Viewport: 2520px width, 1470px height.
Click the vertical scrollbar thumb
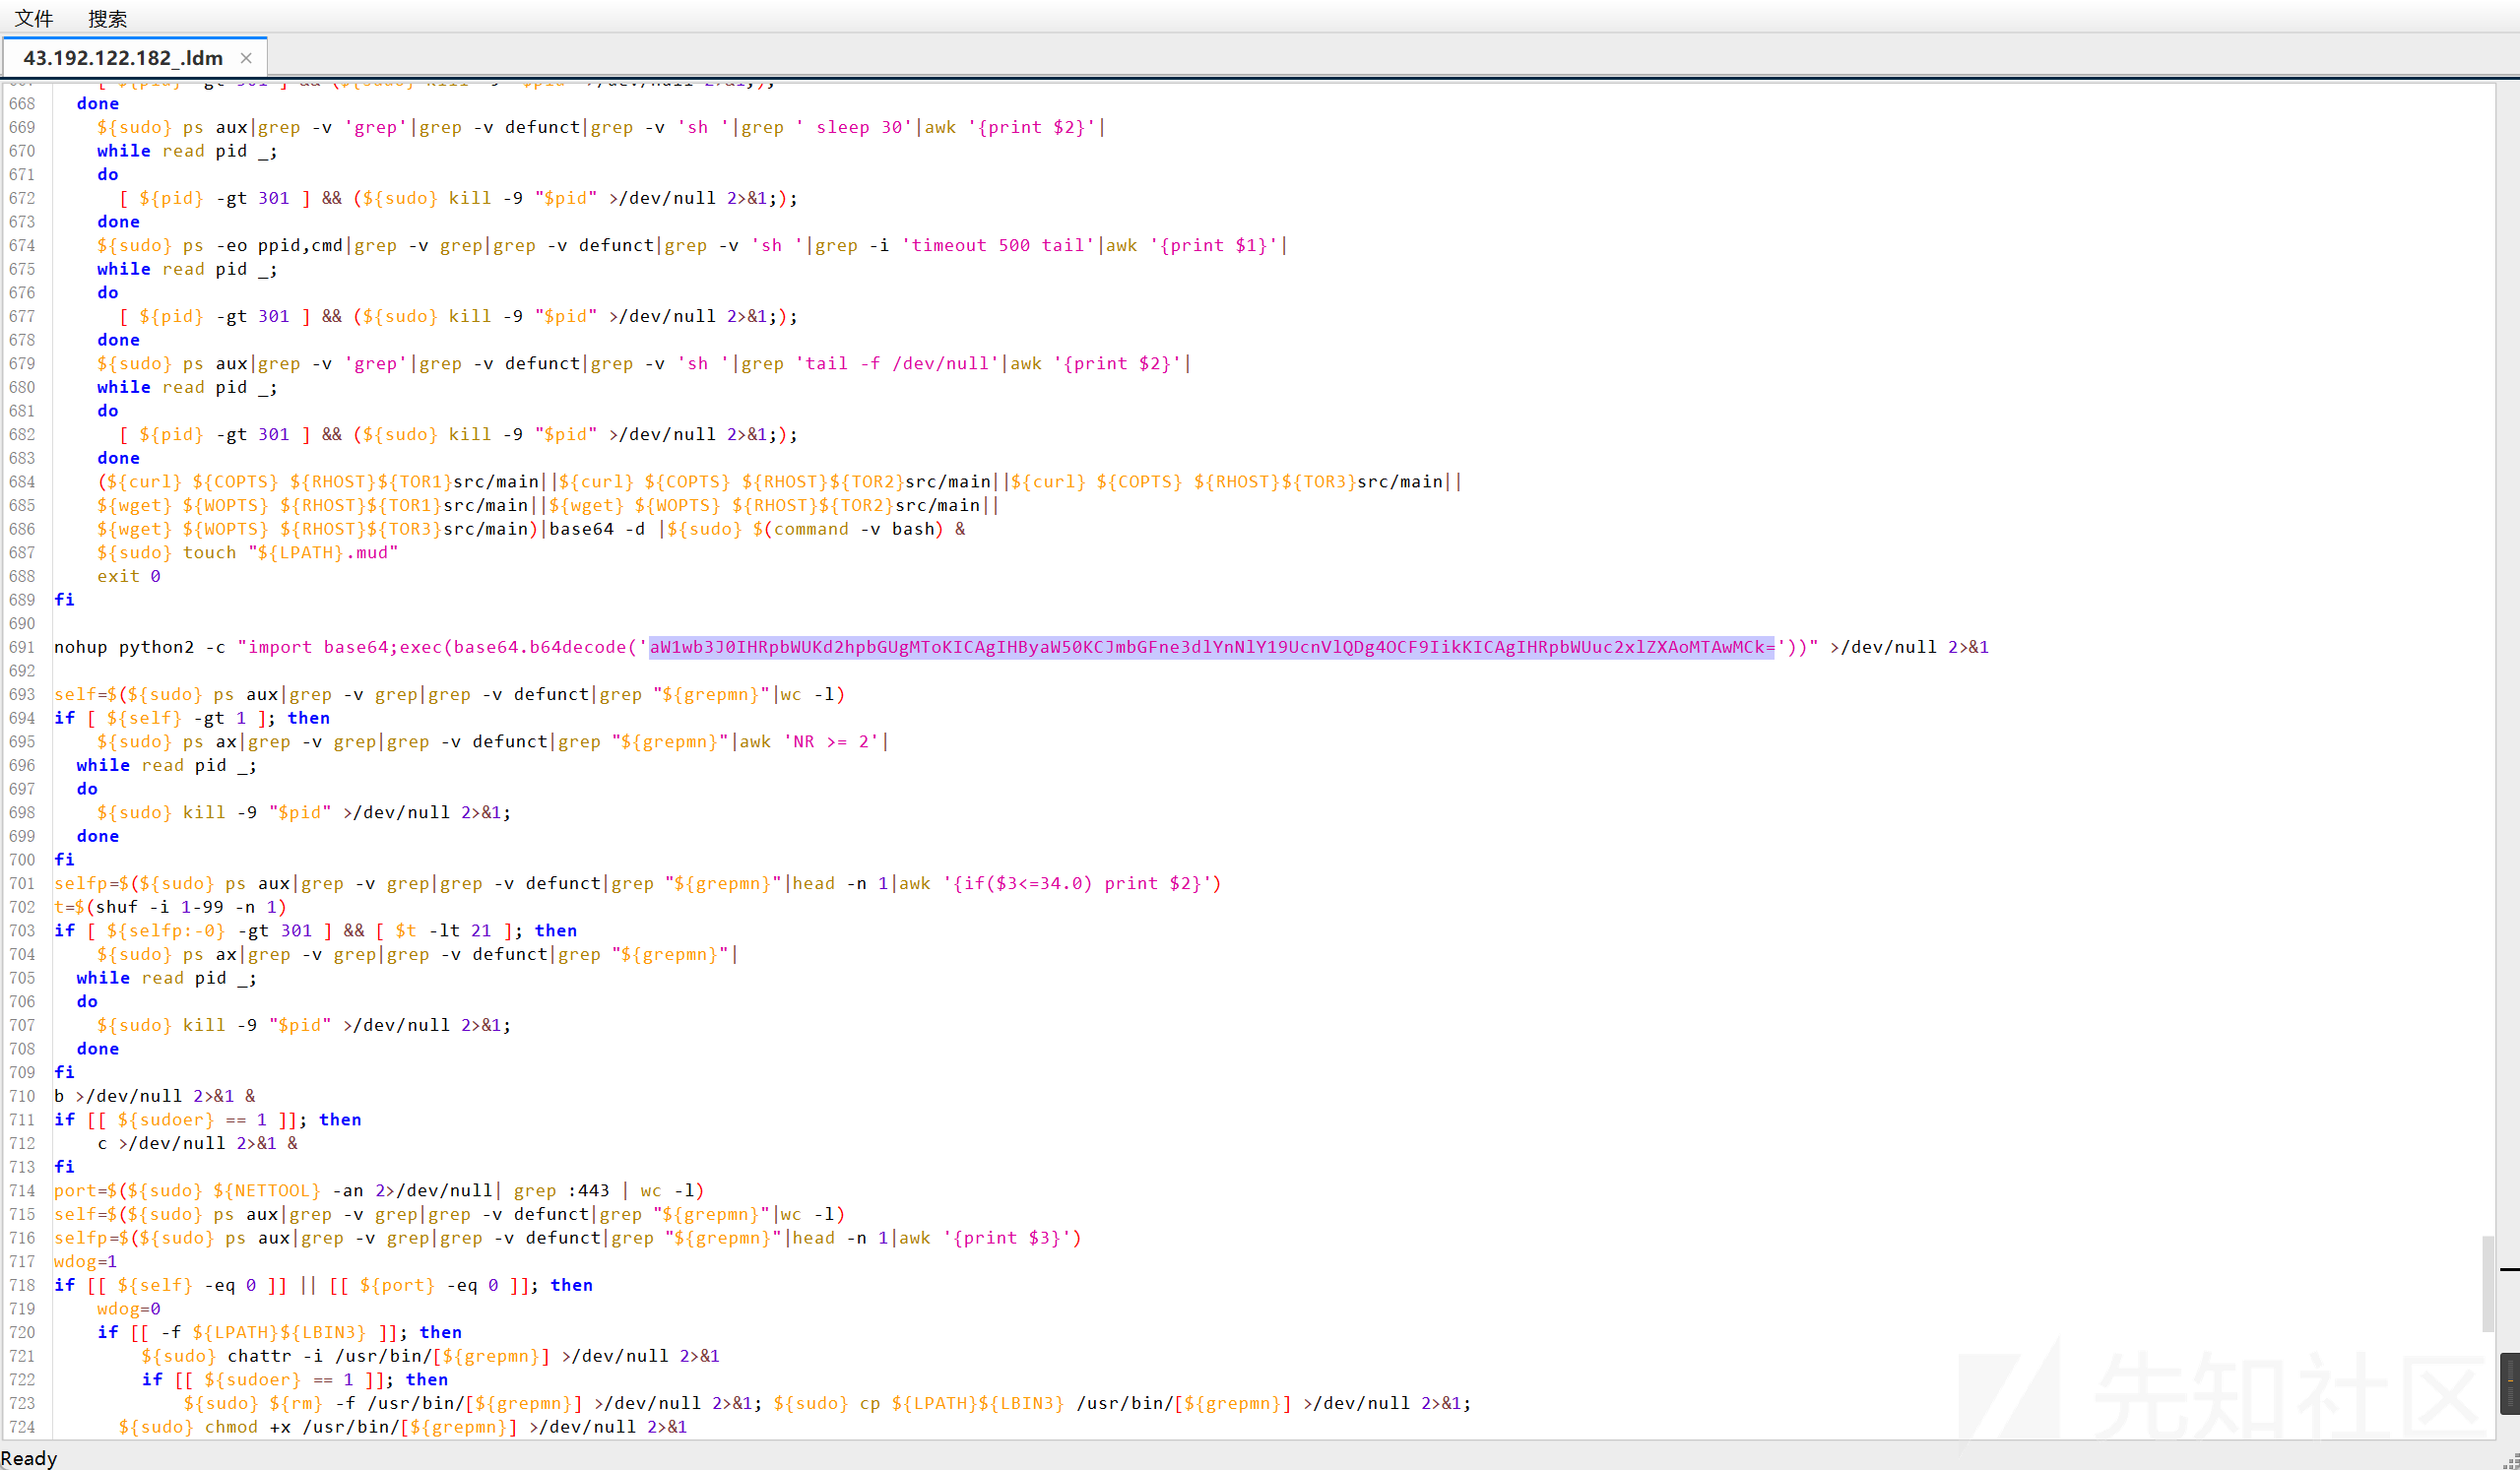(2488, 1284)
